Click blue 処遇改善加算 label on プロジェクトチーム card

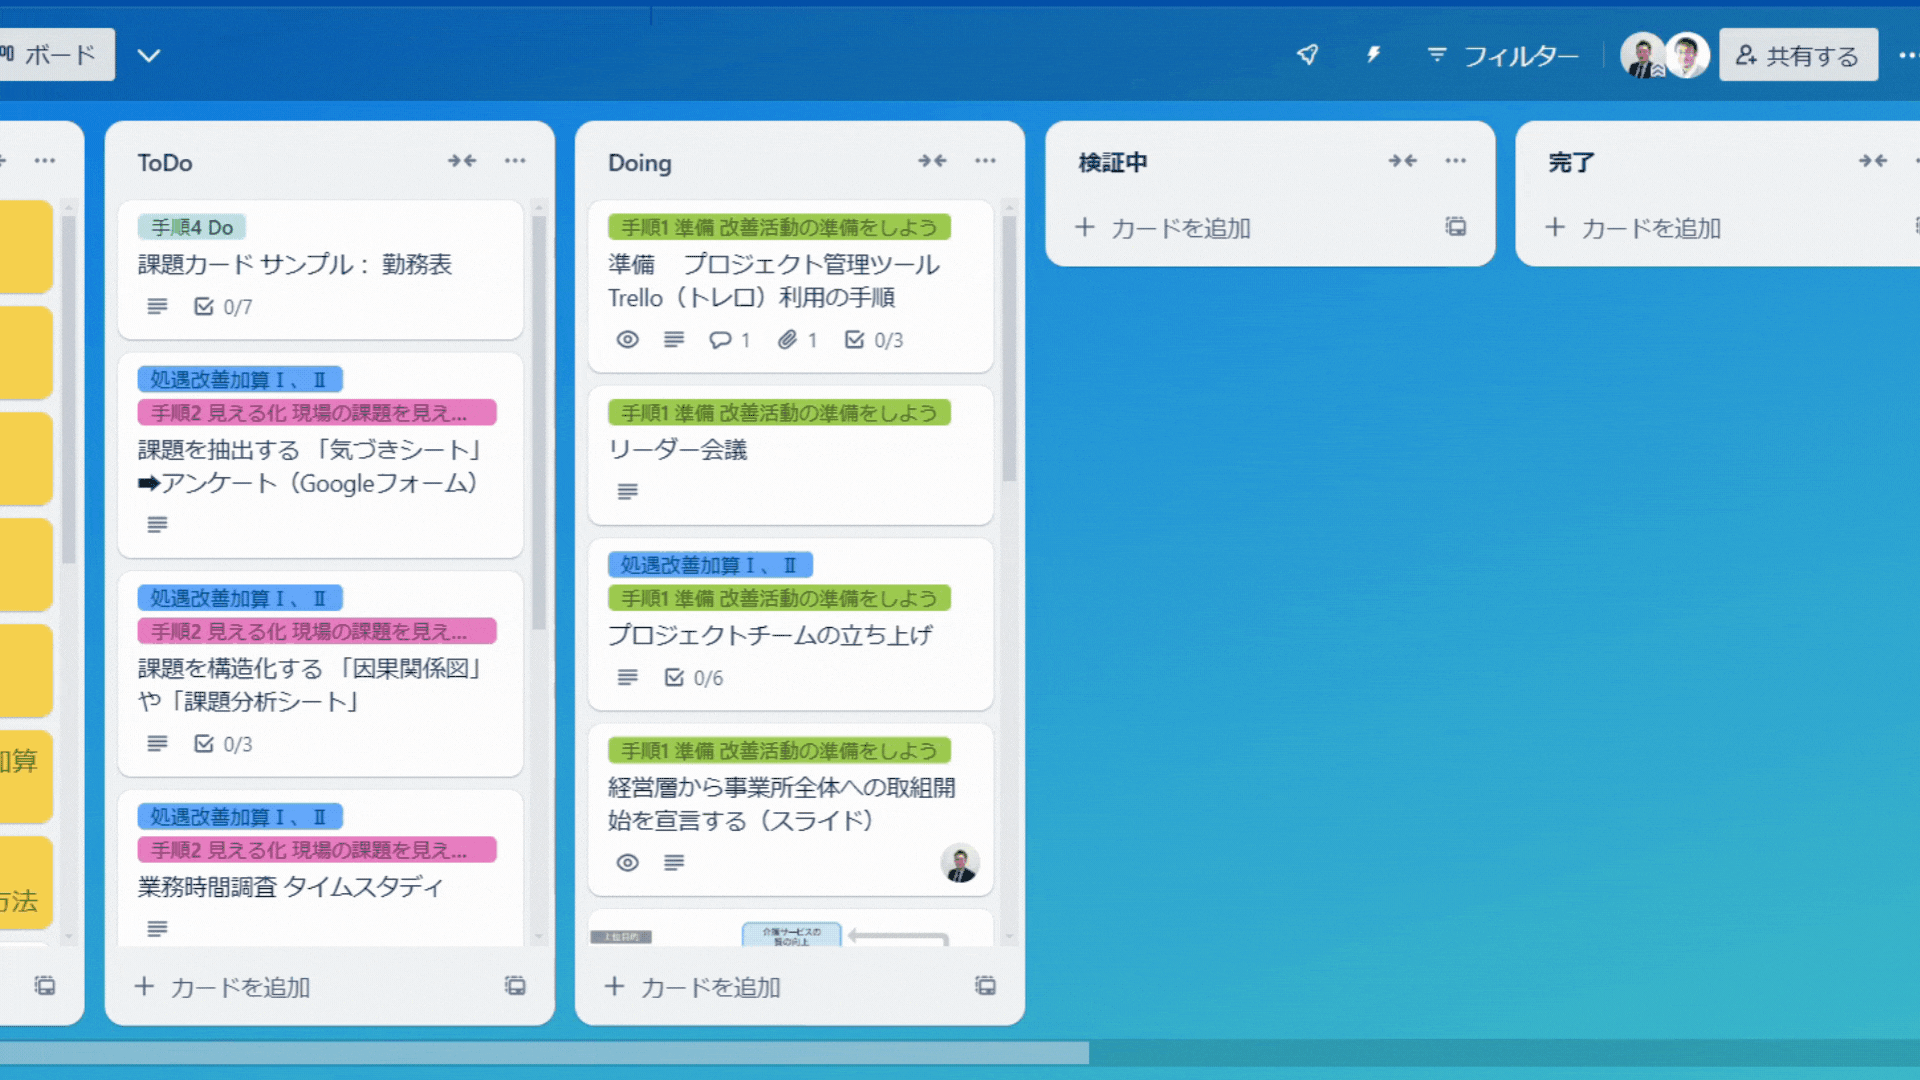[x=710, y=565]
